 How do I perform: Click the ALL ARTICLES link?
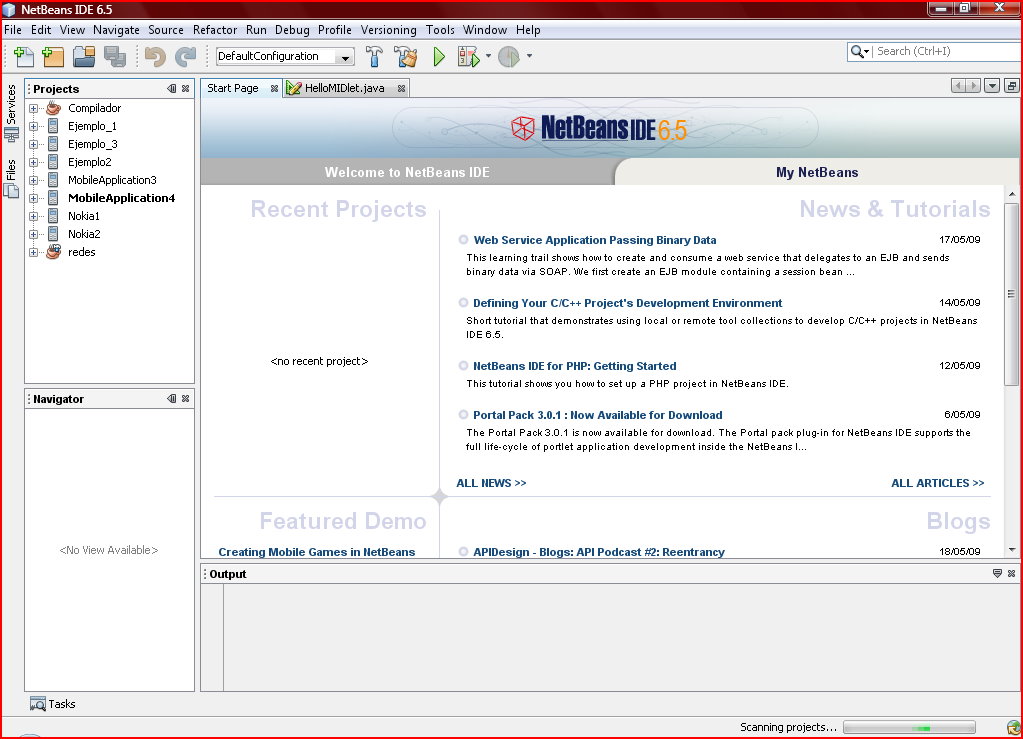(937, 483)
